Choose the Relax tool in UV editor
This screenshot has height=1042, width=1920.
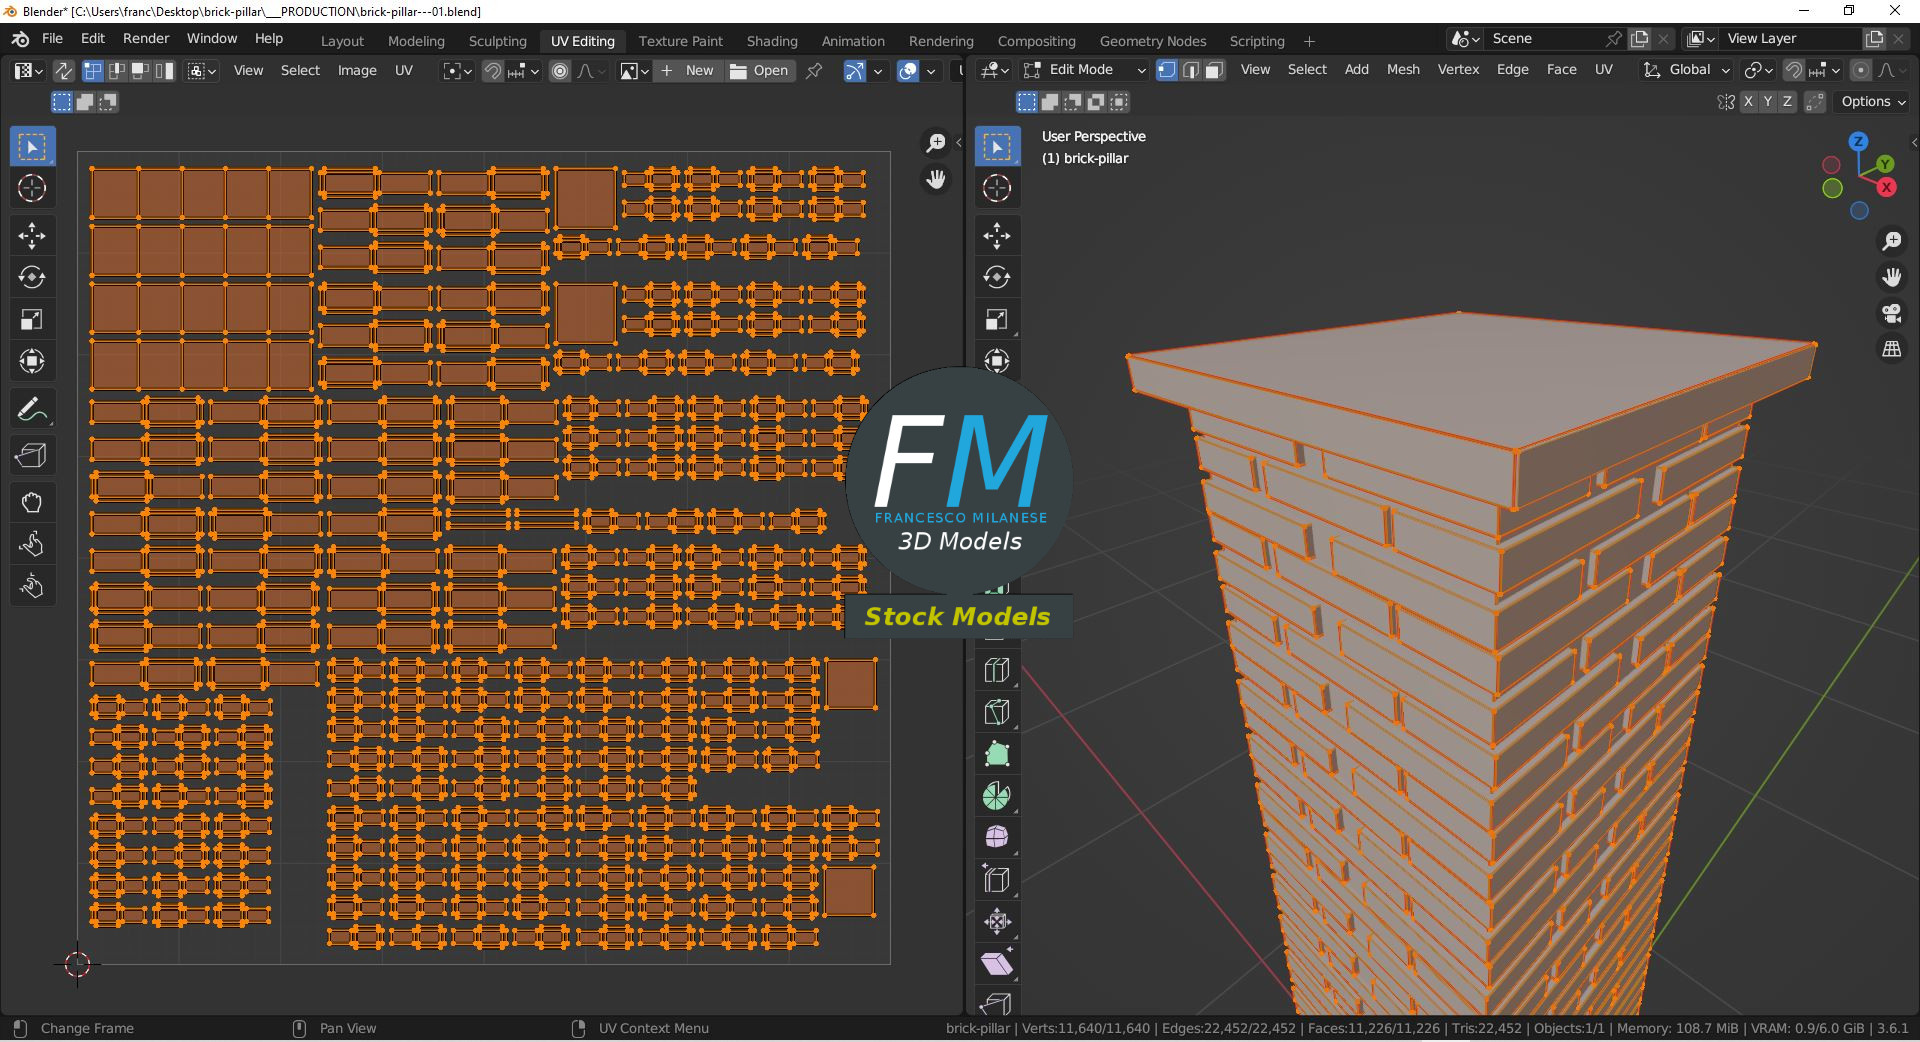pyautogui.click(x=32, y=544)
